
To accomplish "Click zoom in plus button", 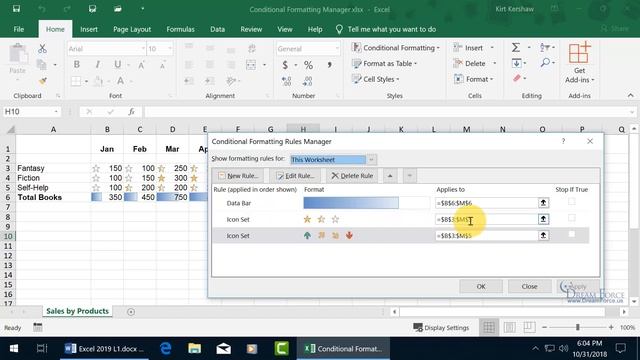I will coord(611,327).
